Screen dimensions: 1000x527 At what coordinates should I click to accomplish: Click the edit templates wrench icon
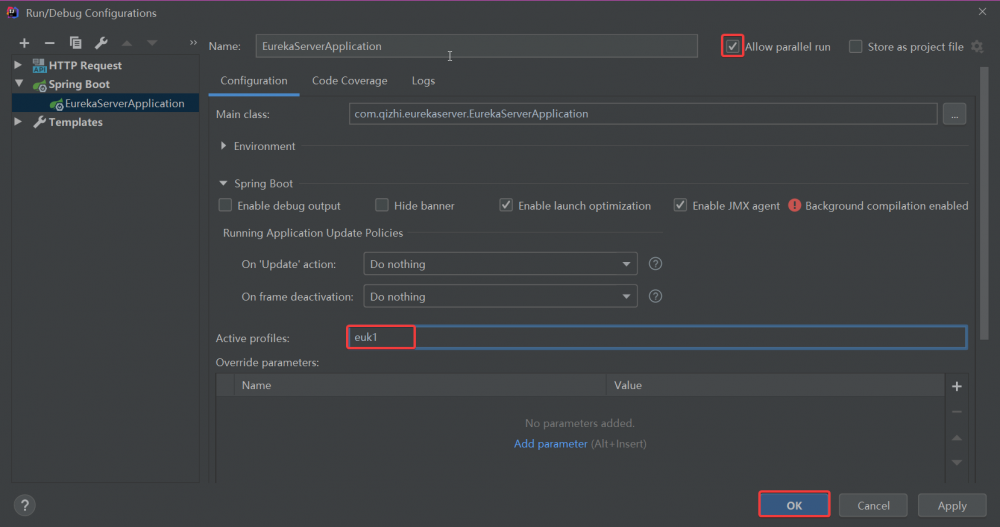point(101,43)
